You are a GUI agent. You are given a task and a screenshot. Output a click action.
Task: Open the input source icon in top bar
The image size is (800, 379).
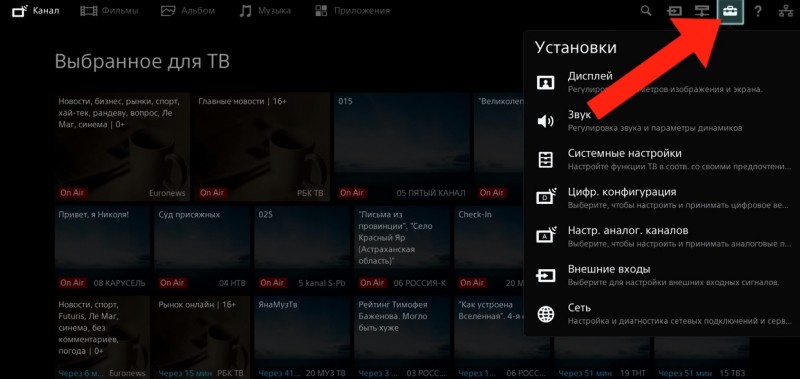click(x=674, y=11)
